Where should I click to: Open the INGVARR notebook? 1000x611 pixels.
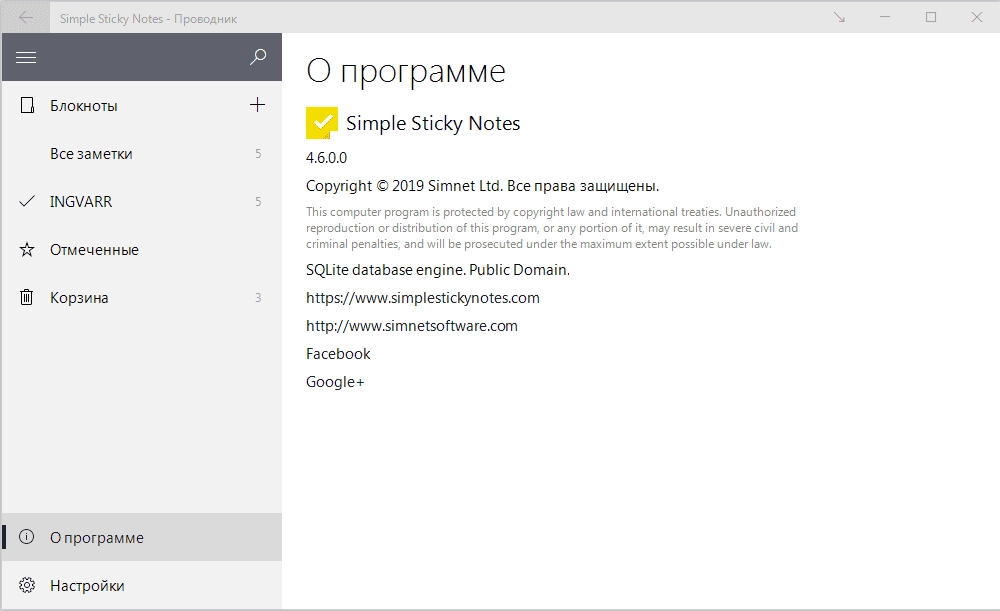pyautogui.click(x=142, y=202)
